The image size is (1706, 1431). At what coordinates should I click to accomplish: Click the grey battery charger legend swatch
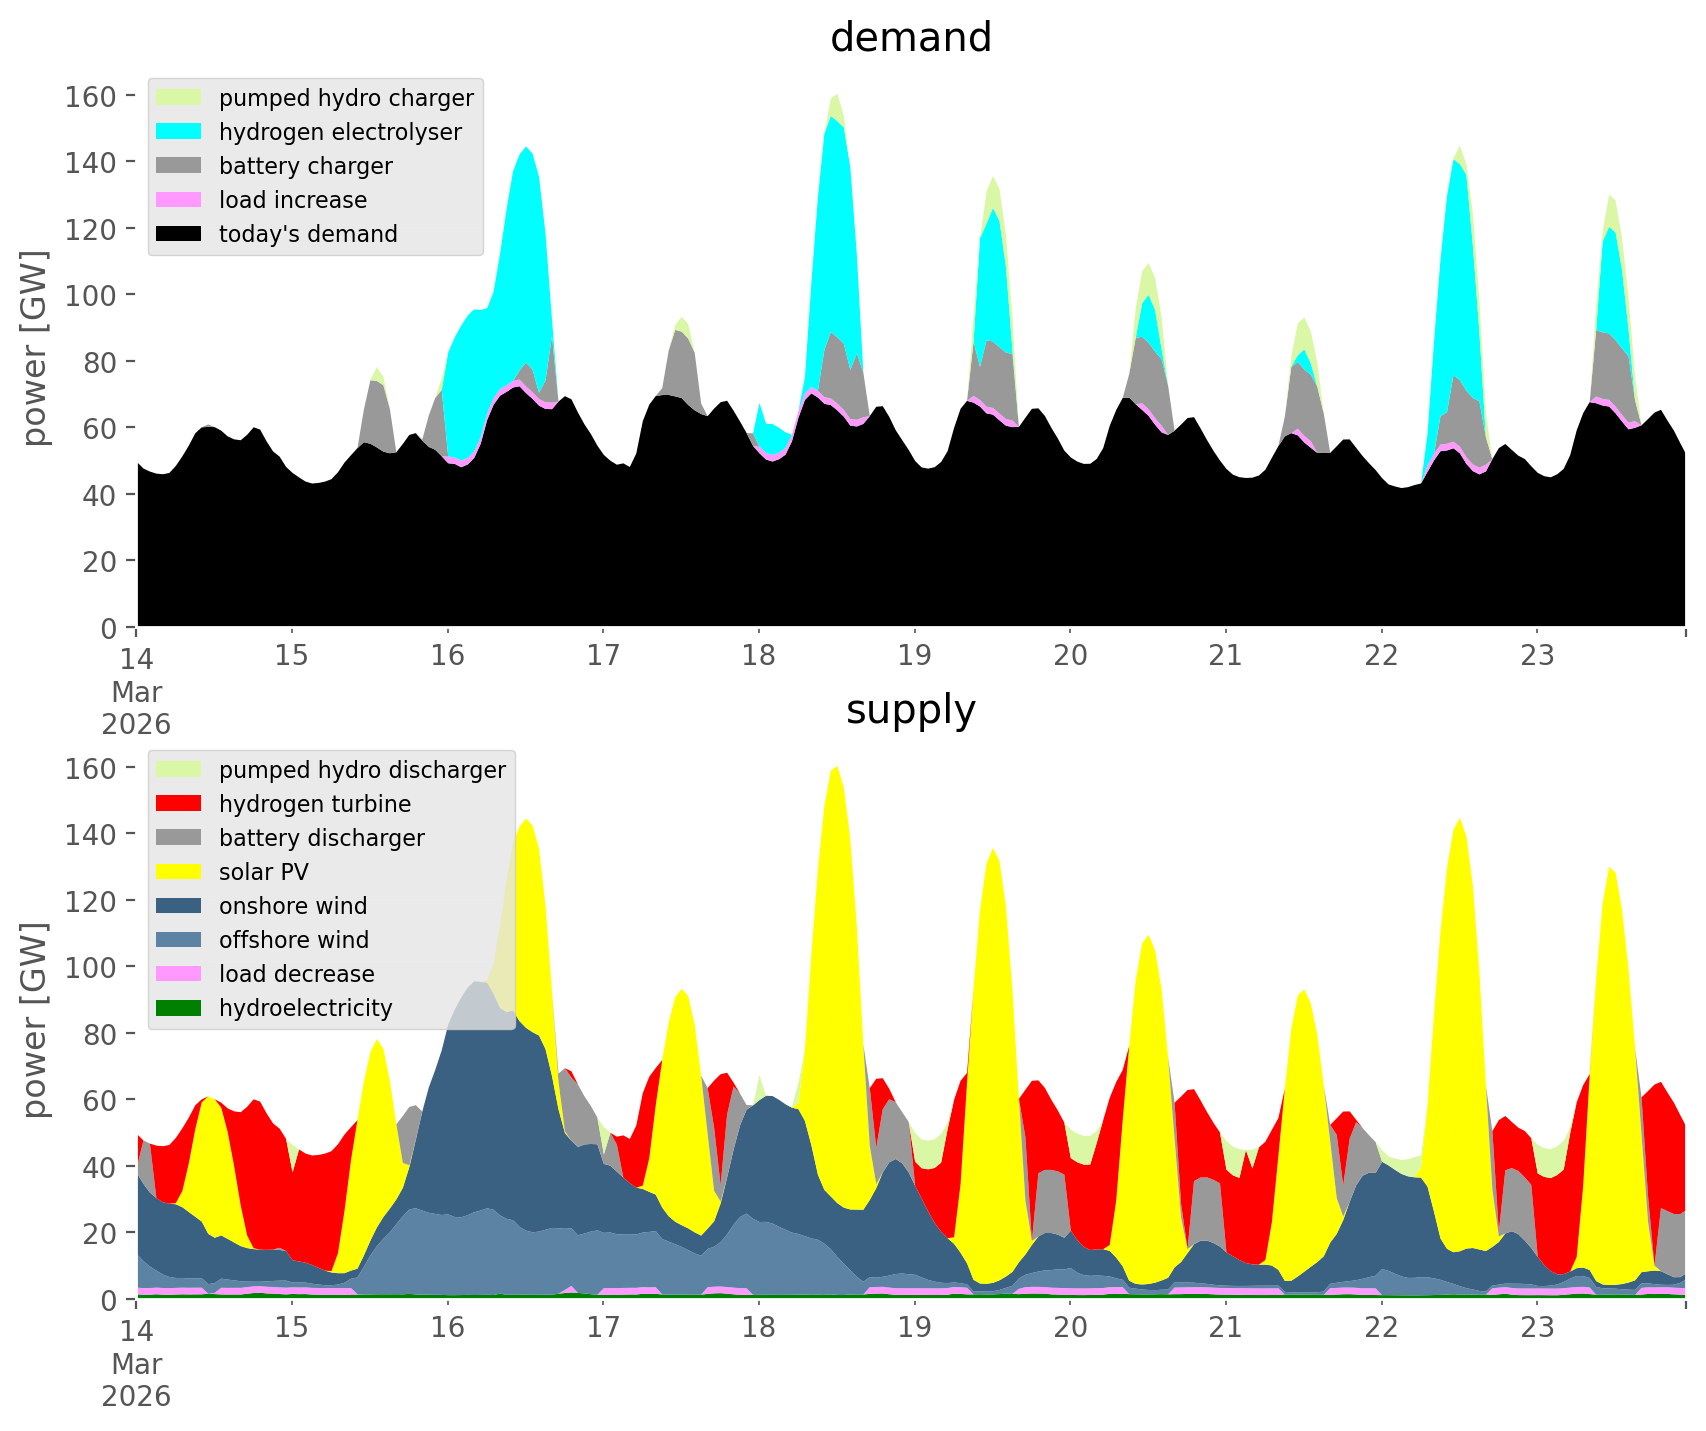[x=179, y=166]
